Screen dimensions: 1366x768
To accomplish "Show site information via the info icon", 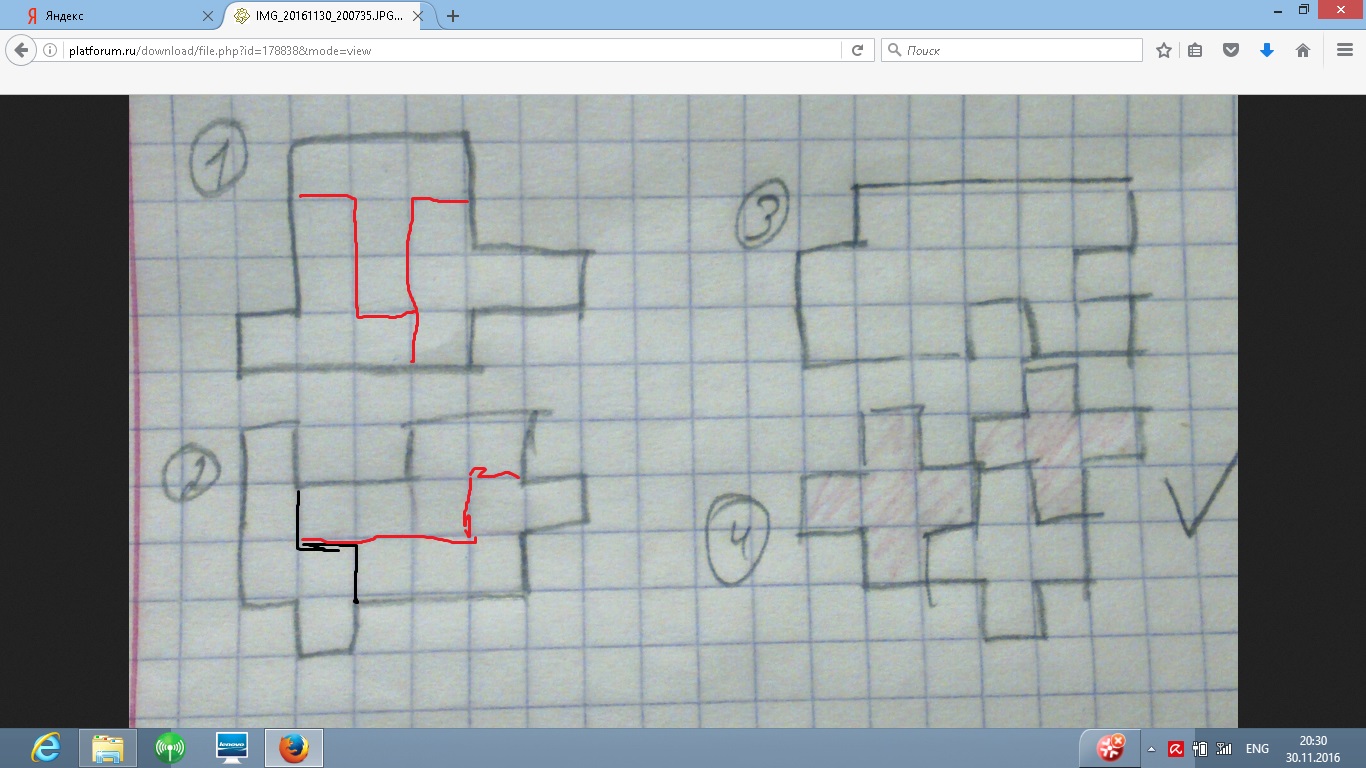I will pyautogui.click(x=50, y=50).
